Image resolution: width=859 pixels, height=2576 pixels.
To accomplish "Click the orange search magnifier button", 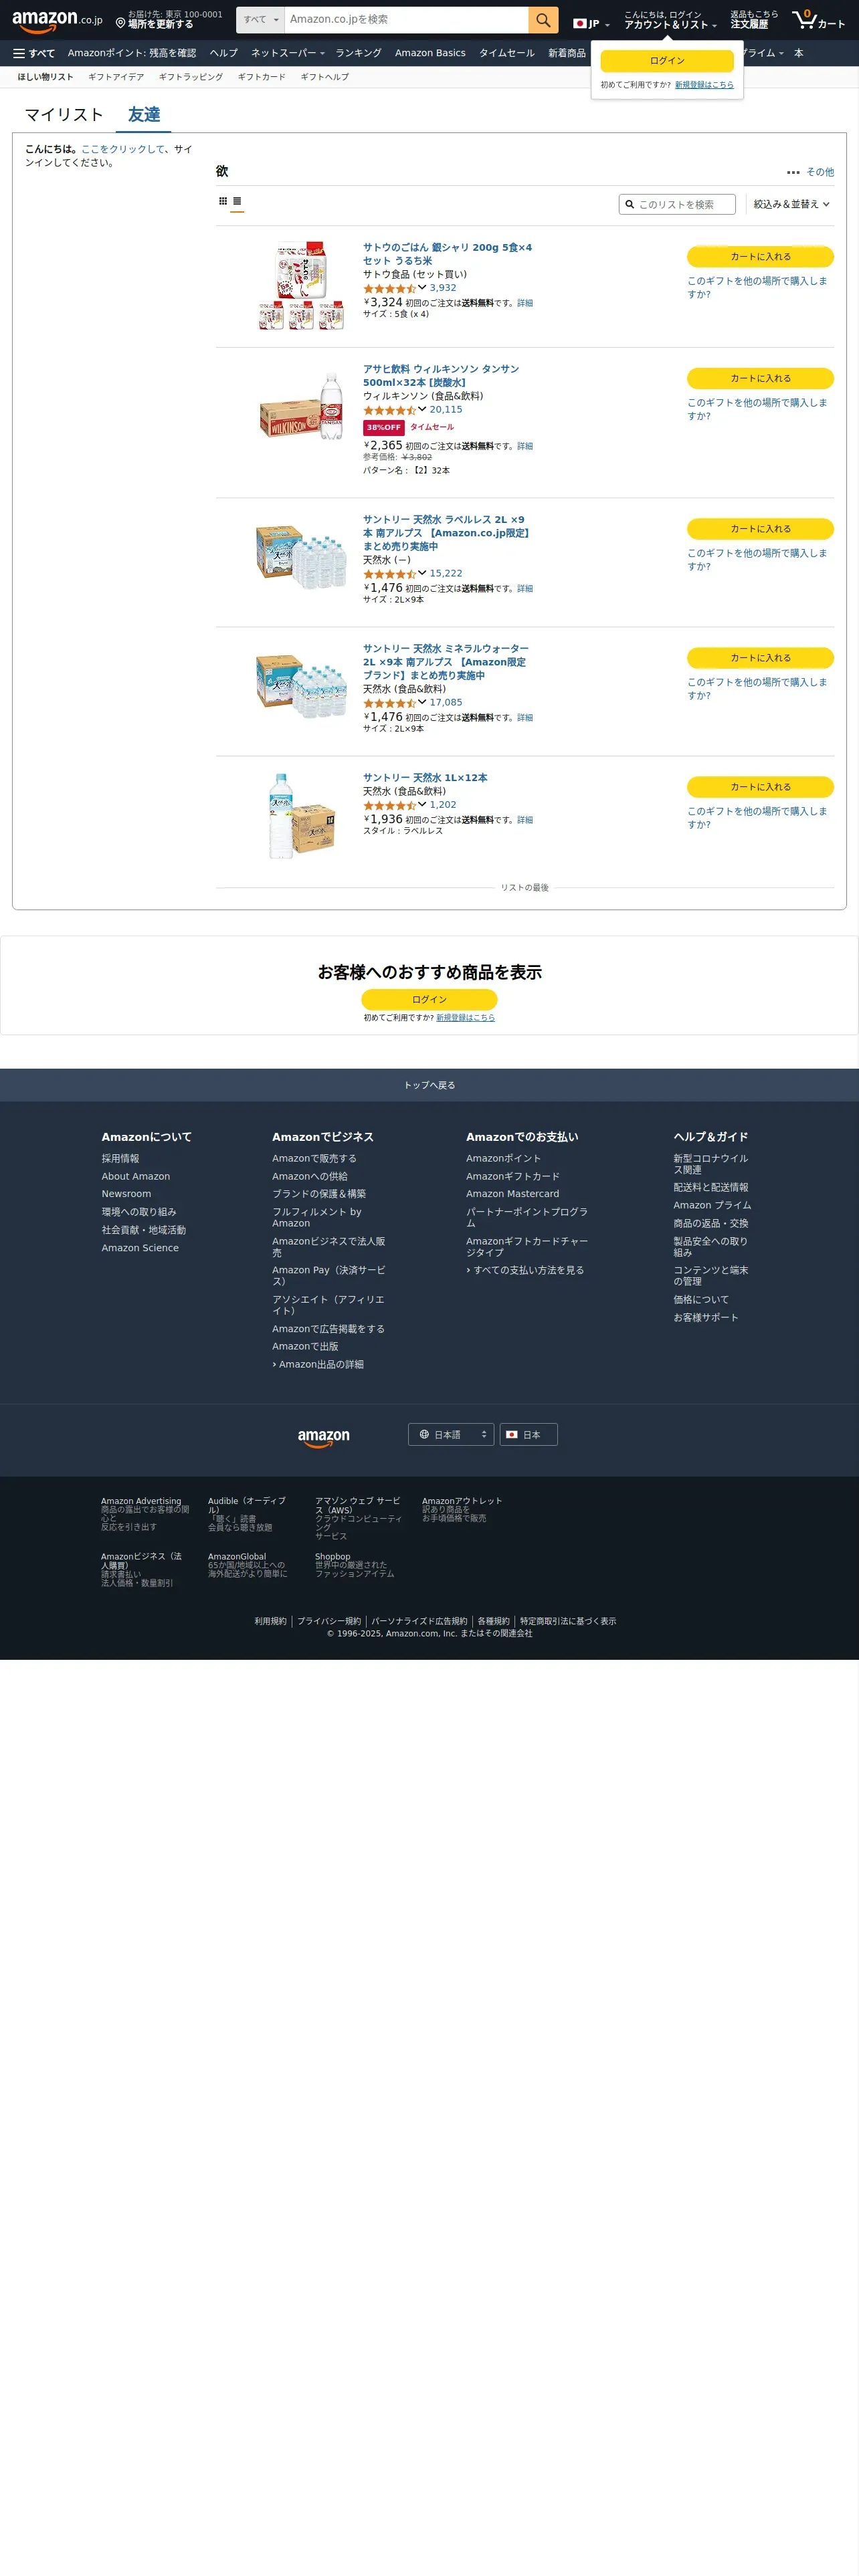I will click(x=543, y=20).
